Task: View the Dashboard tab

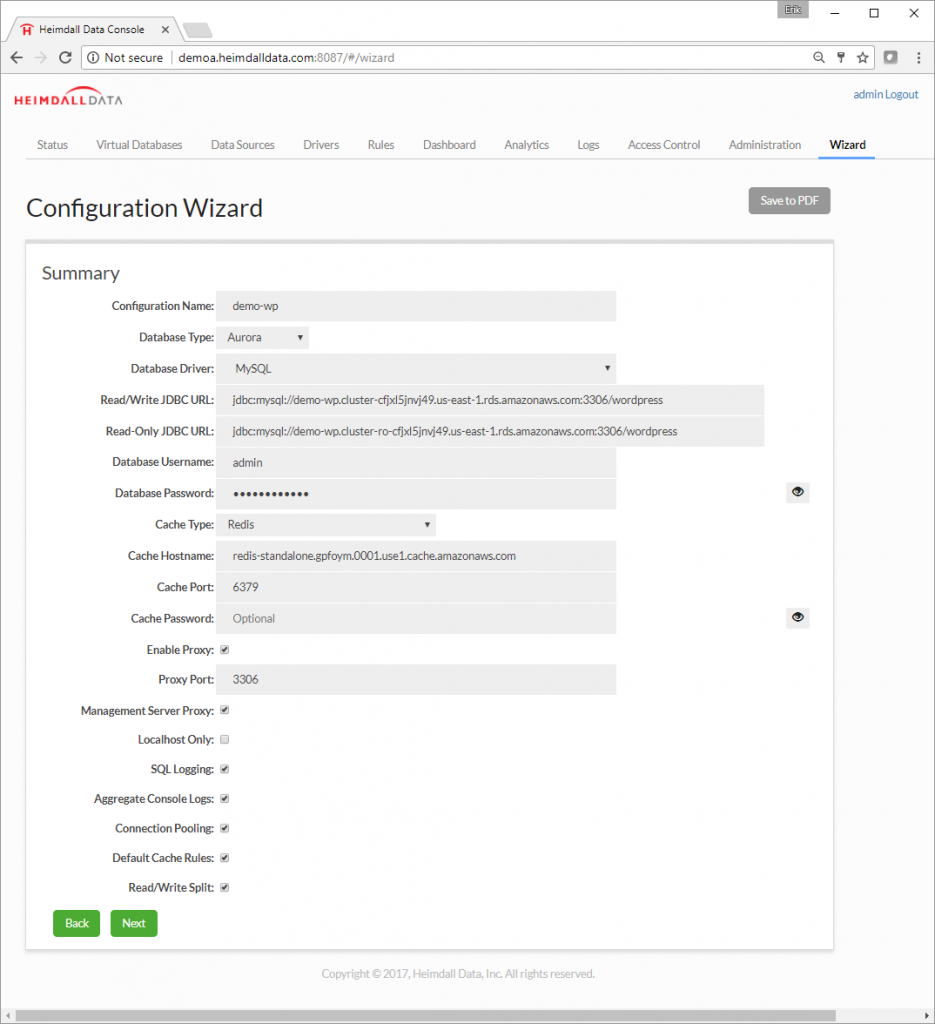Action: coord(449,145)
